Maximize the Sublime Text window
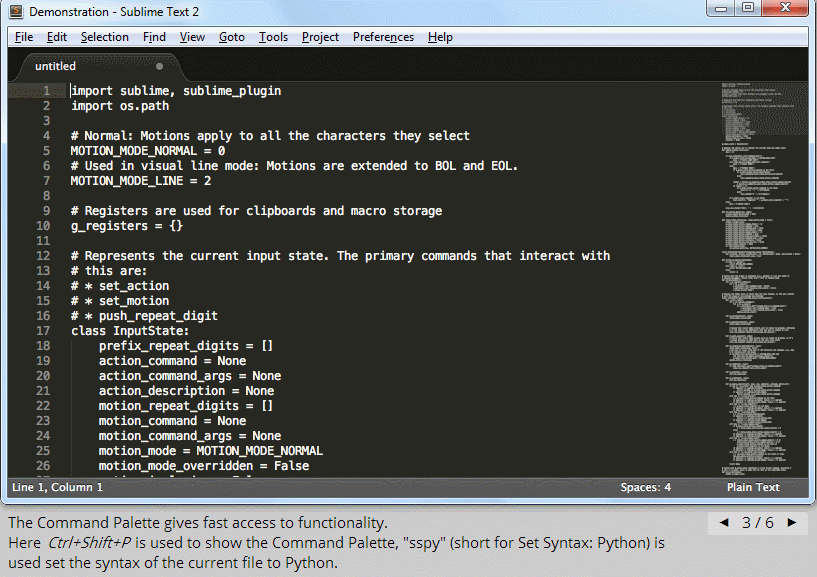Screen dimensions: 817x577 tap(748, 8)
